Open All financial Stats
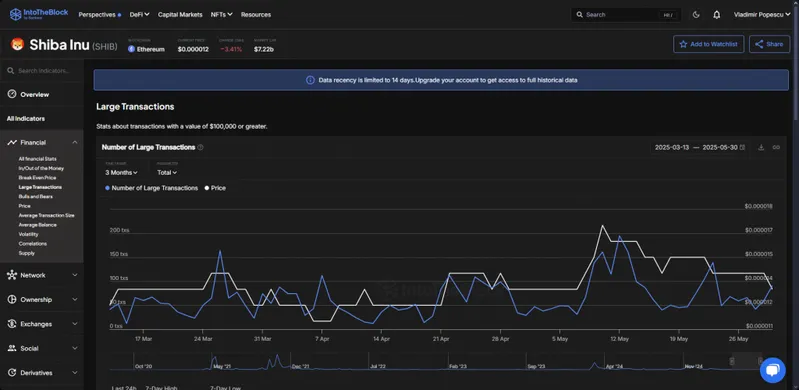The width and height of the screenshot is (799, 390). 38,159
